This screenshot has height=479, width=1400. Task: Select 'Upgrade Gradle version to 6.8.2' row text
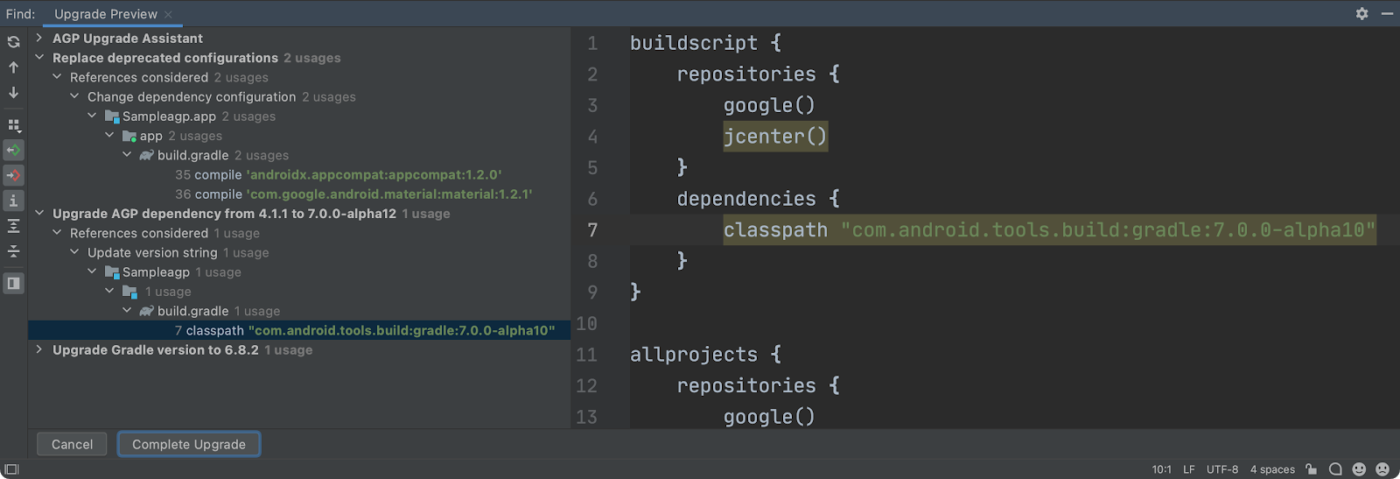click(x=156, y=350)
